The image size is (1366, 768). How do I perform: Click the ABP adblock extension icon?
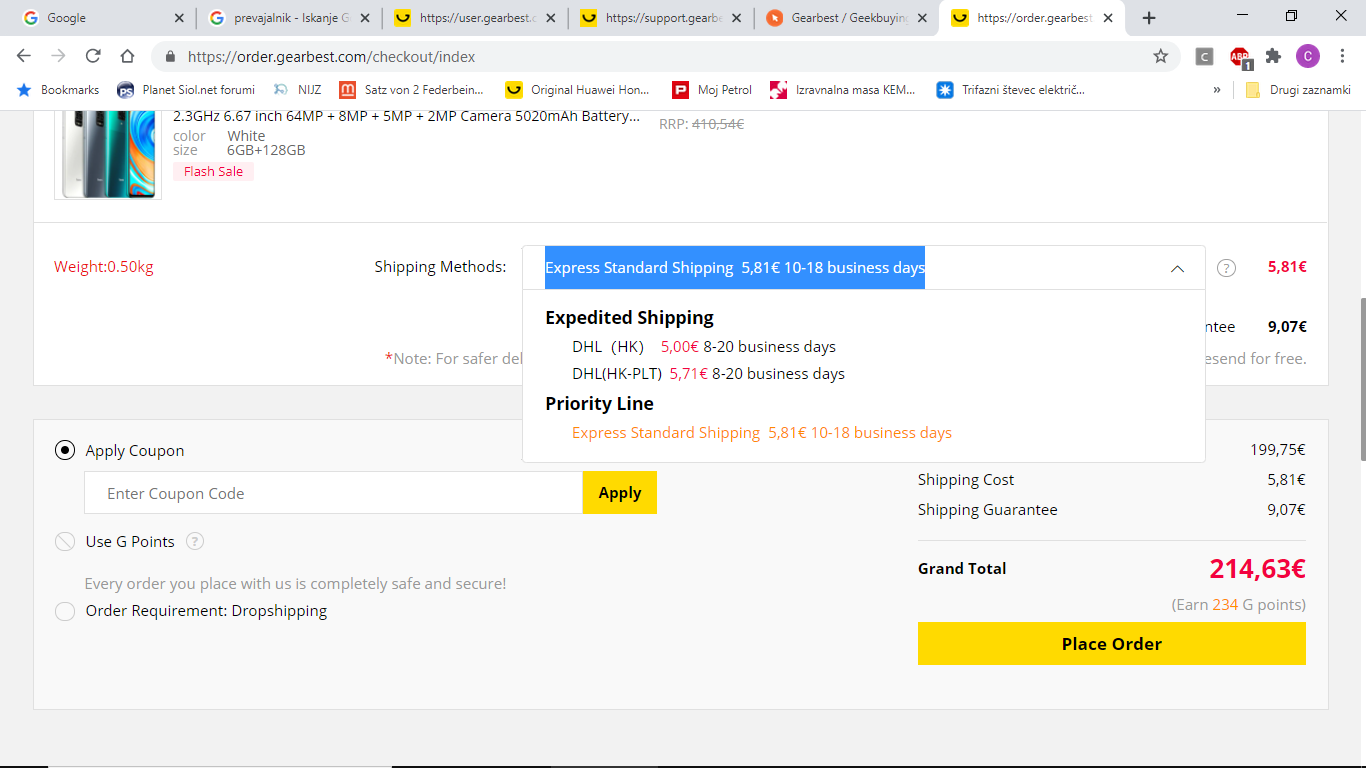pyautogui.click(x=1240, y=57)
